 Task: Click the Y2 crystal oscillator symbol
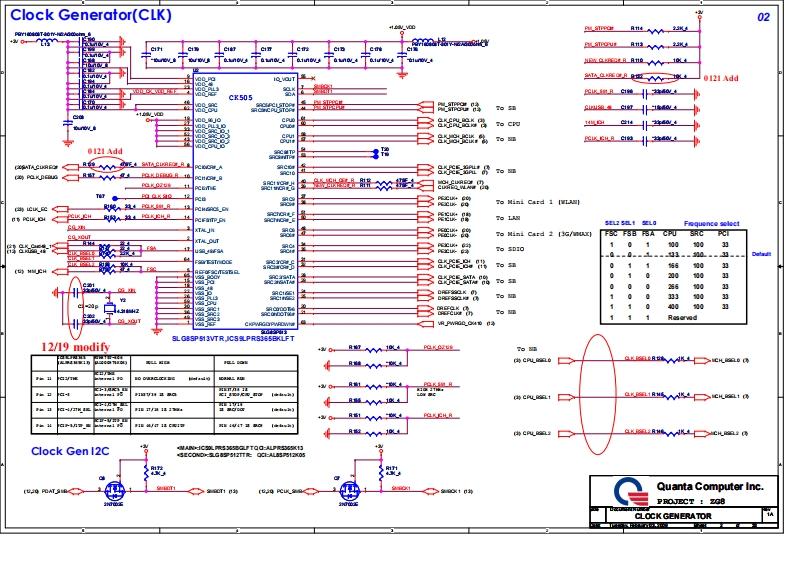[107, 309]
